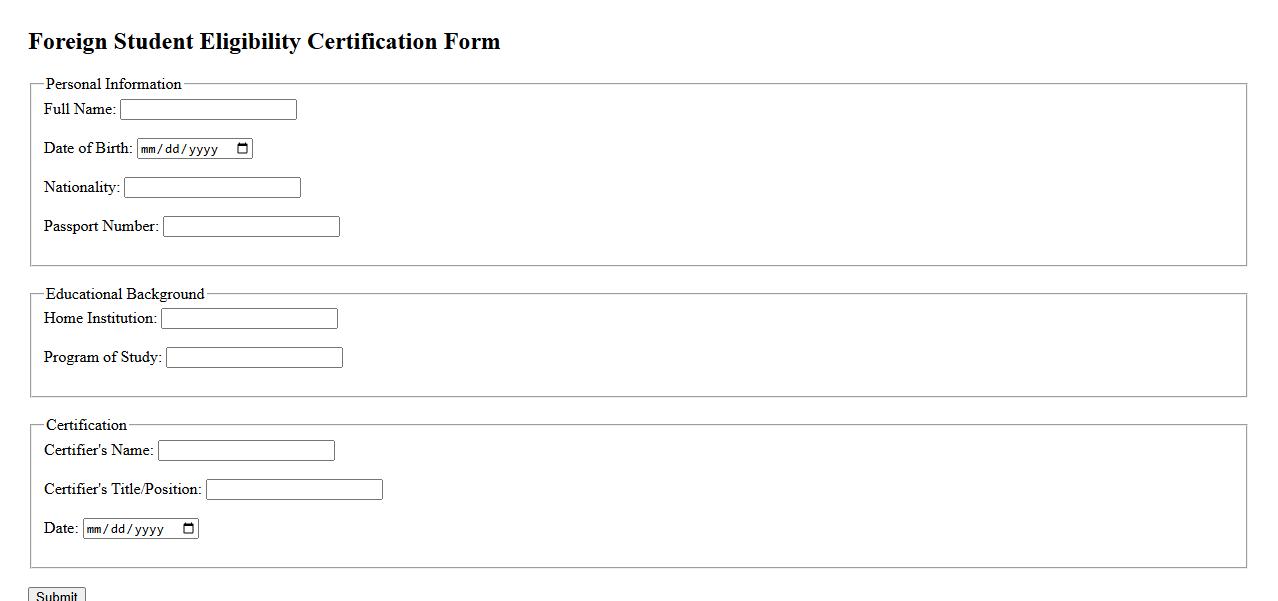Focus the Nationality input box
The image size is (1278, 601).
212,188
